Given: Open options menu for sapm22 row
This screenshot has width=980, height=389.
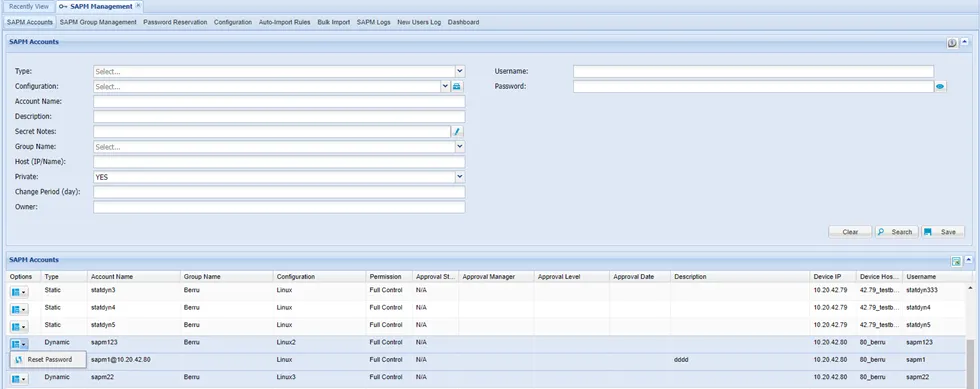Looking at the screenshot, I should [19, 380].
